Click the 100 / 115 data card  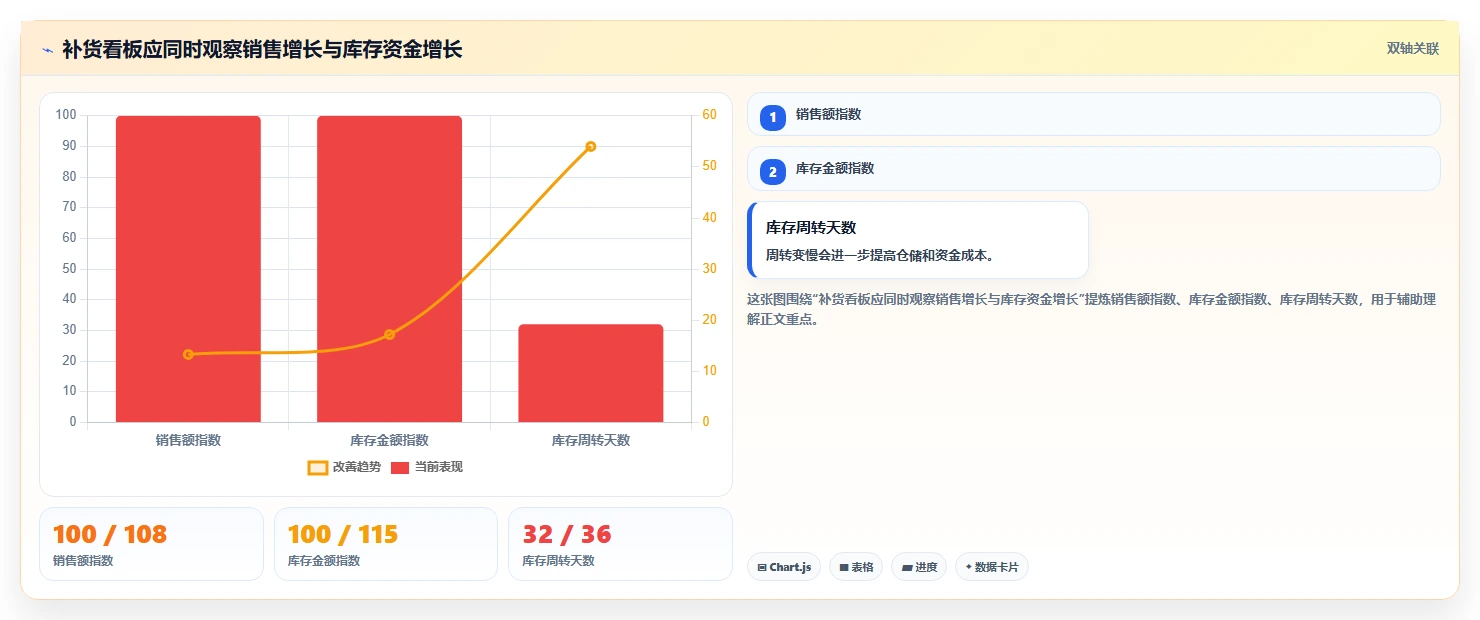click(x=386, y=544)
